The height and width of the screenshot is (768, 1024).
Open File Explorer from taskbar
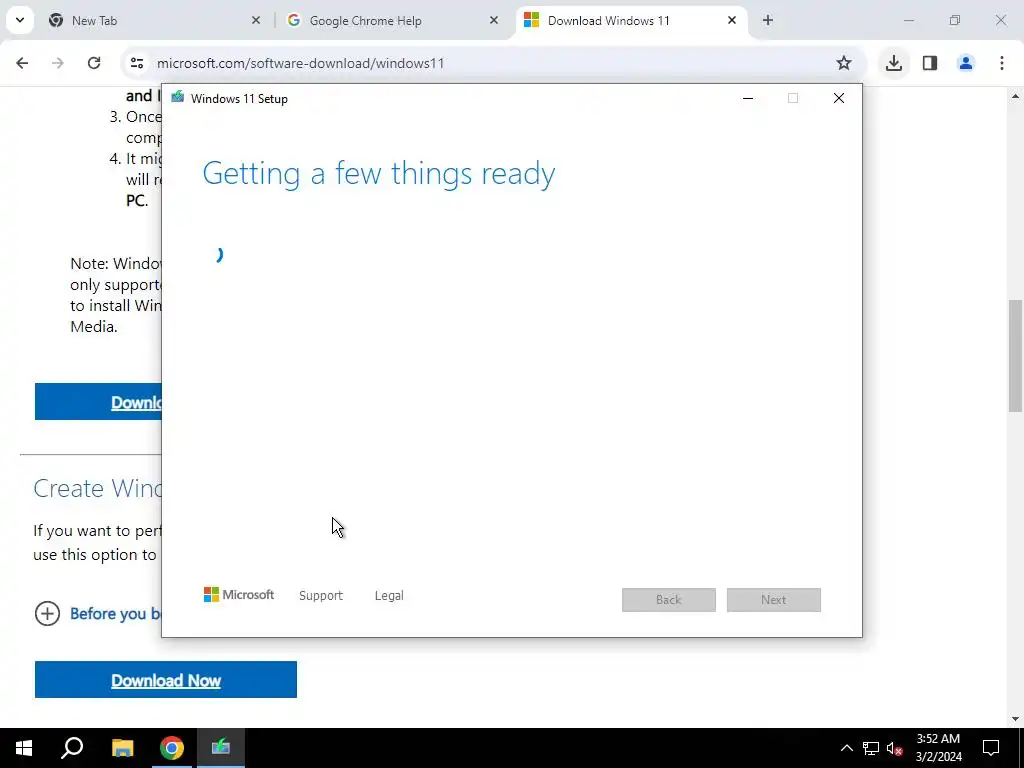[x=122, y=748]
